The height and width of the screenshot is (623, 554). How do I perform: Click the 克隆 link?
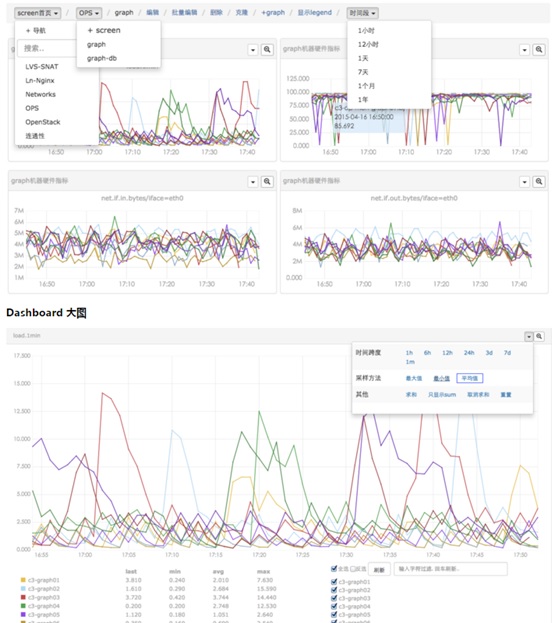[x=242, y=13]
